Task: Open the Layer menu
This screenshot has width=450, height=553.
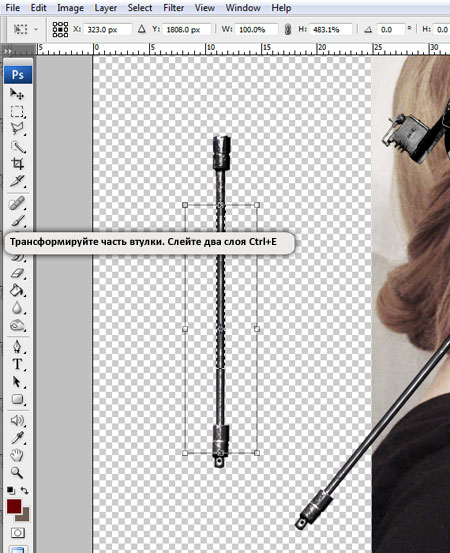Action: (105, 8)
